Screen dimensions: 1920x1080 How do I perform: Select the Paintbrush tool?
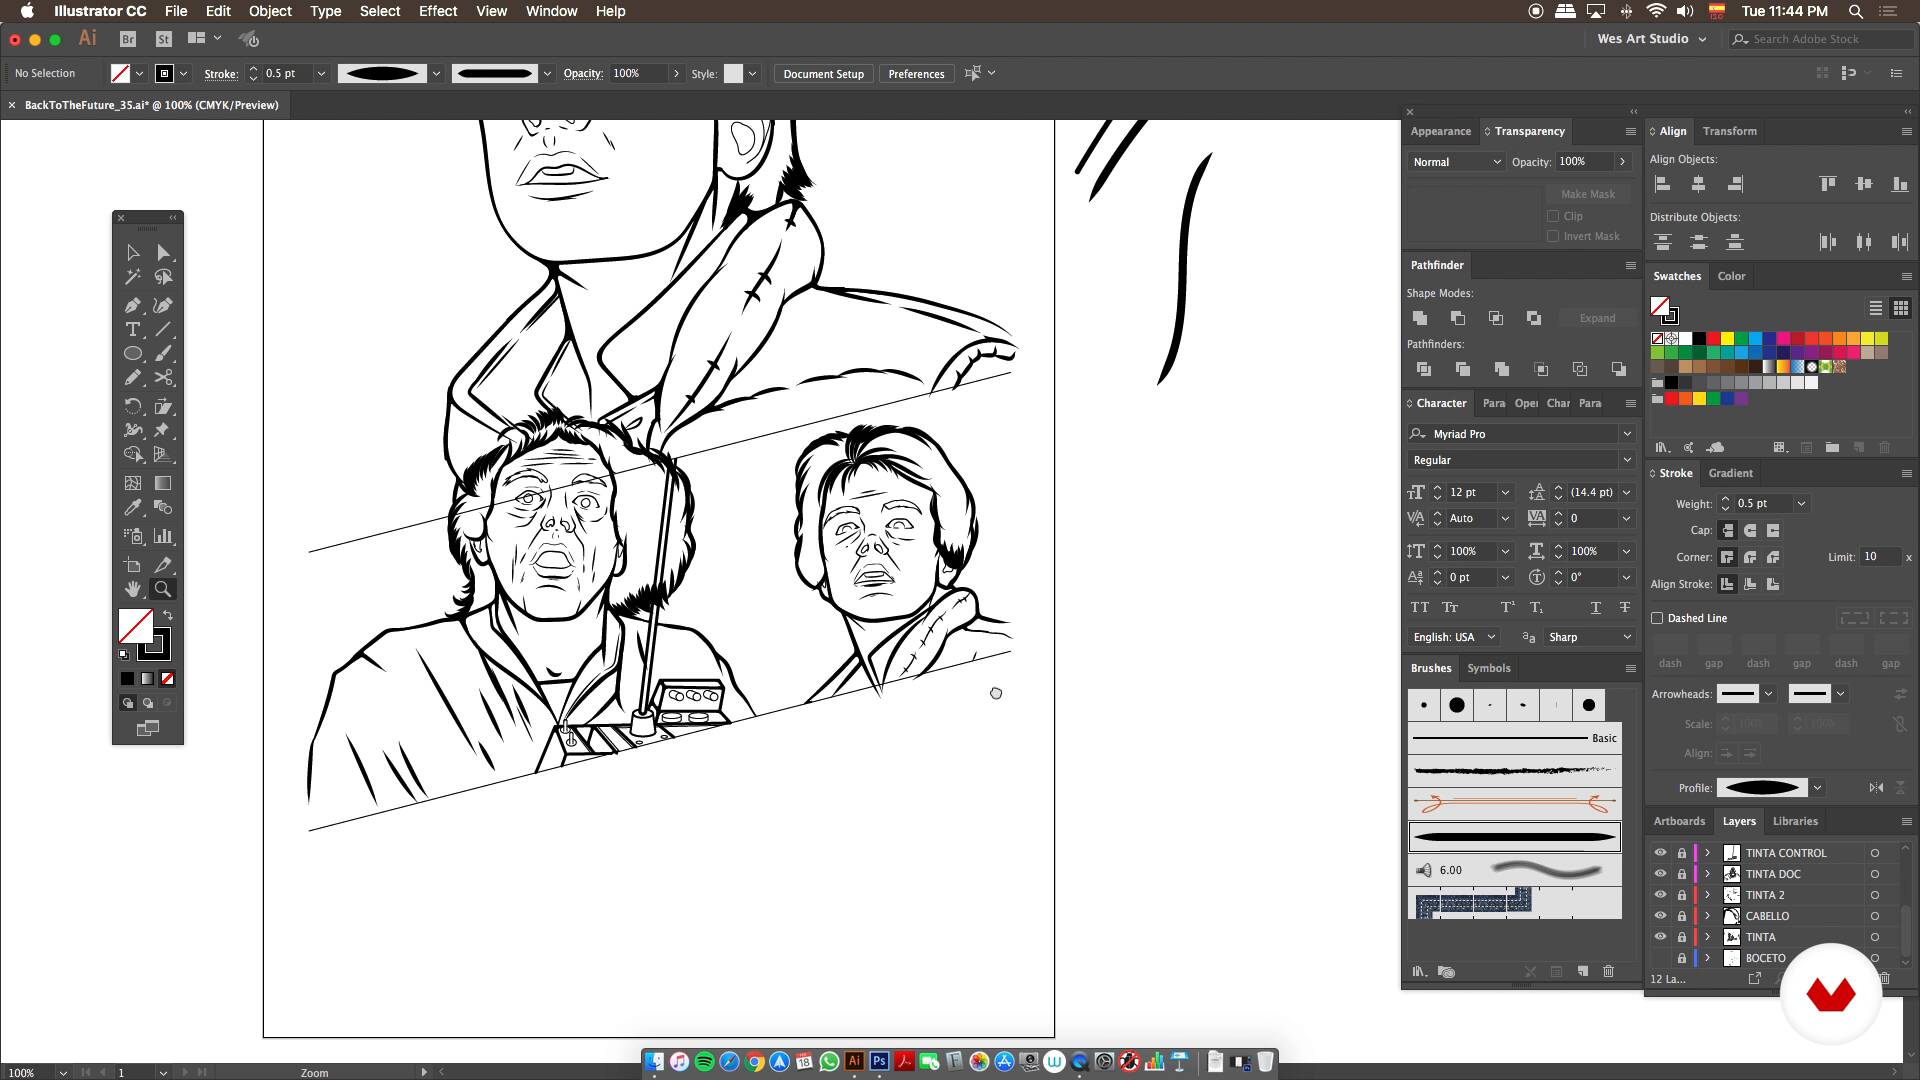pyautogui.click(x=163, y=353)
